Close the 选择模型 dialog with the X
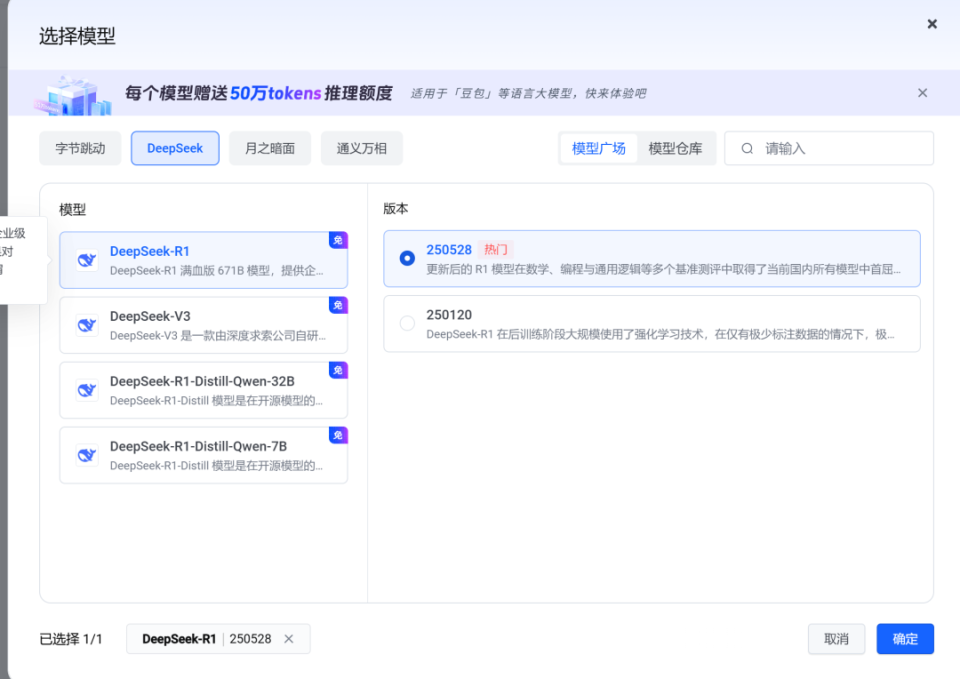This screenshot has height=679, width=960. coord(932,24)
